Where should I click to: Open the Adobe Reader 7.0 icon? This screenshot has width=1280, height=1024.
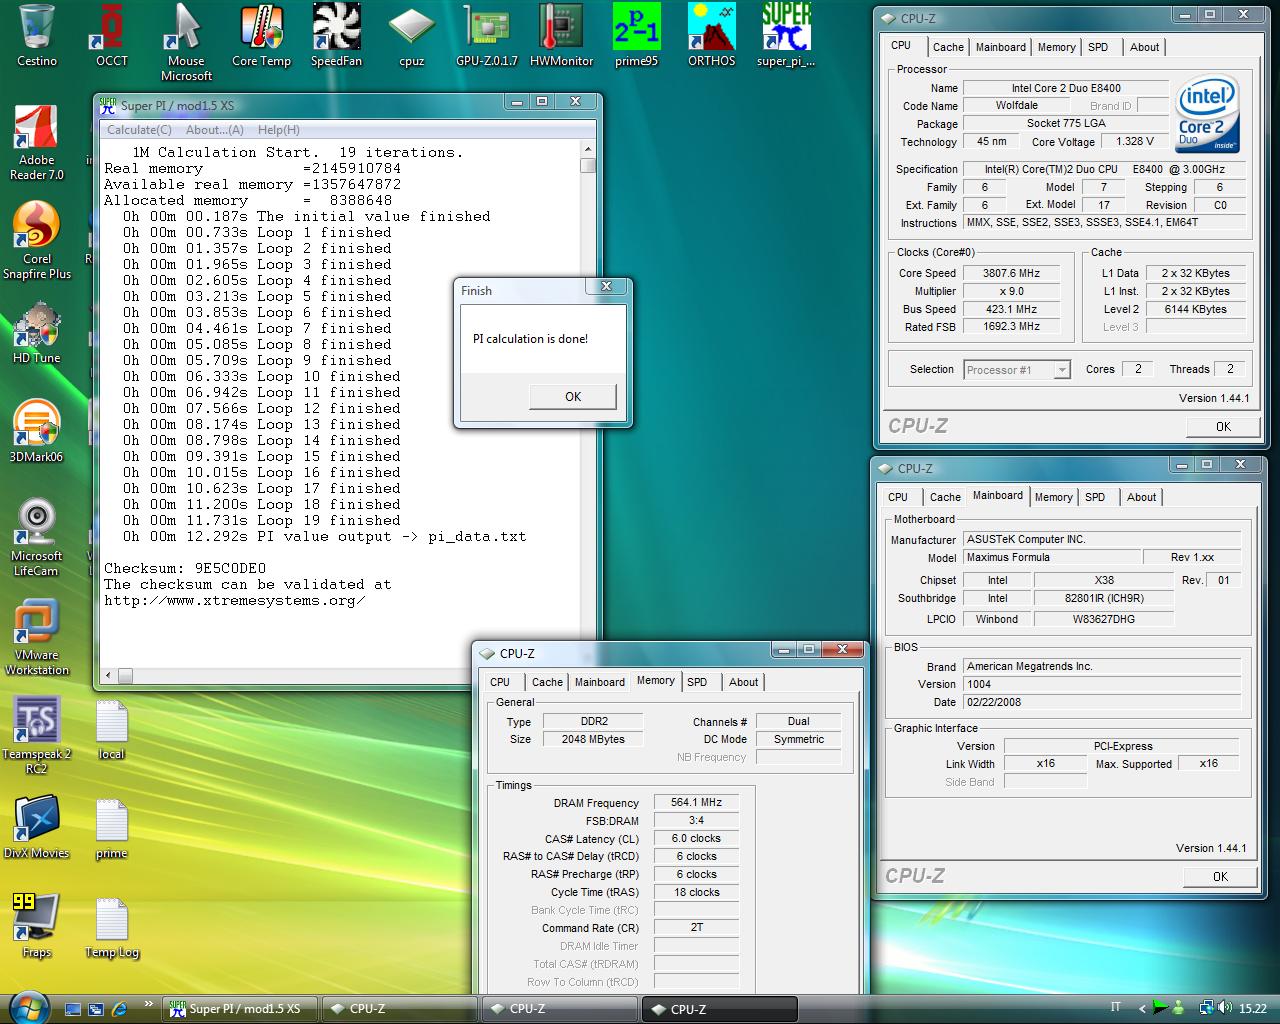pyautogui.click(x=37, y=143)
